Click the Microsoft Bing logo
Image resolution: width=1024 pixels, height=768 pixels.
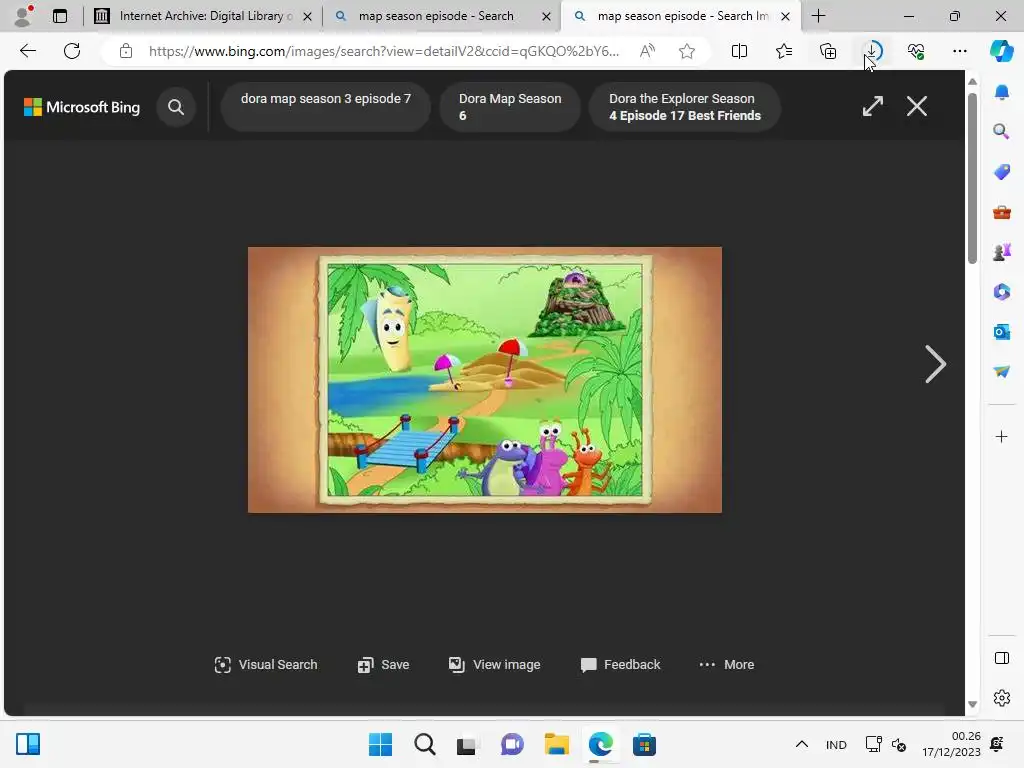[x=82, y=107]
